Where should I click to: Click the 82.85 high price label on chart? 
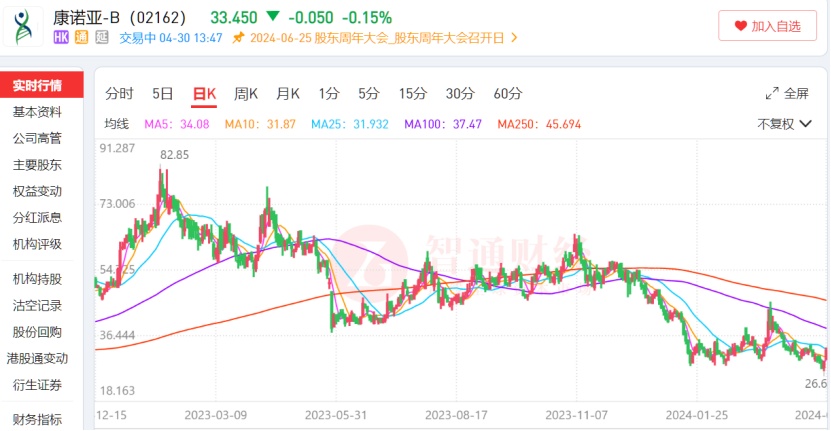pos(174,155)
